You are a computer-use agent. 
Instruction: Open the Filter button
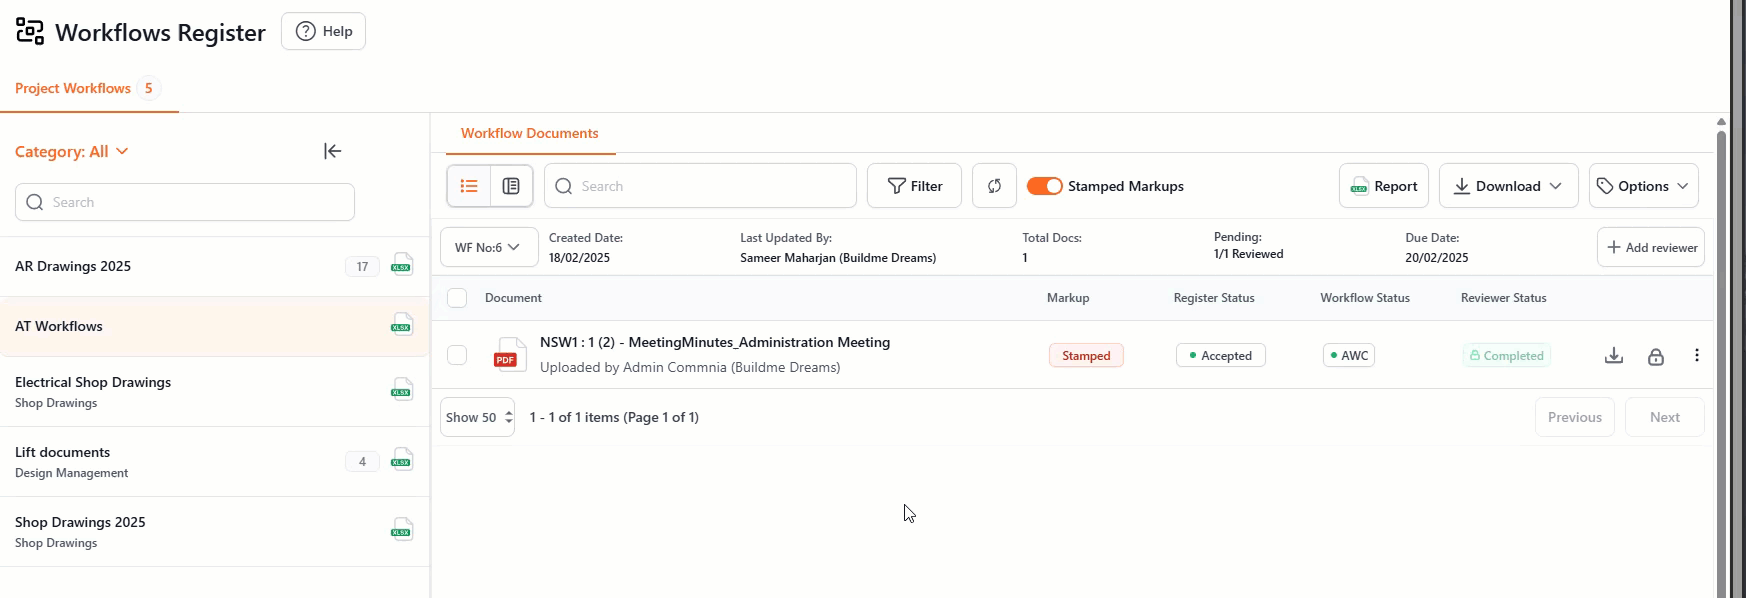pos(914,186)
